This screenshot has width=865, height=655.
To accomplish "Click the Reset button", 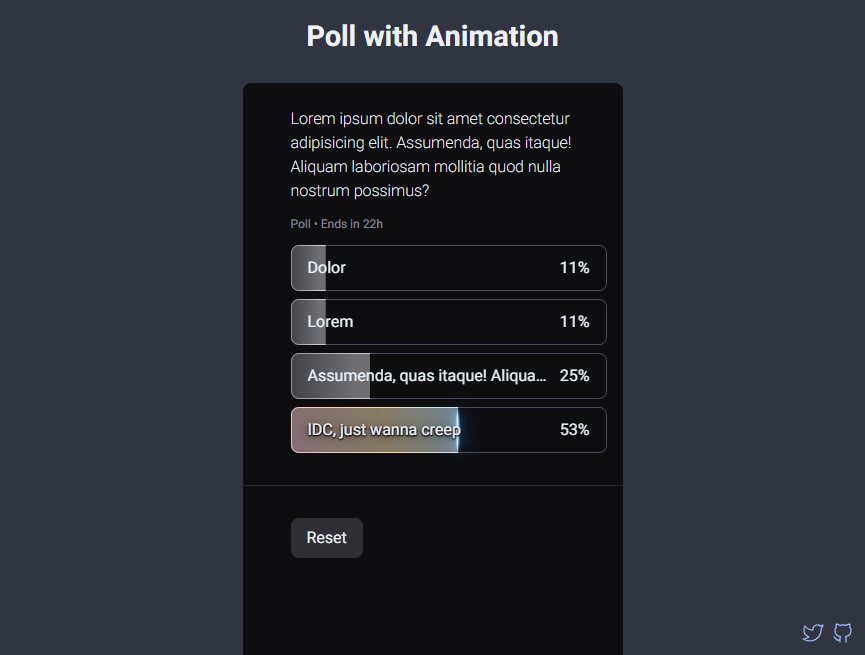I will click(x=327, y=537).
